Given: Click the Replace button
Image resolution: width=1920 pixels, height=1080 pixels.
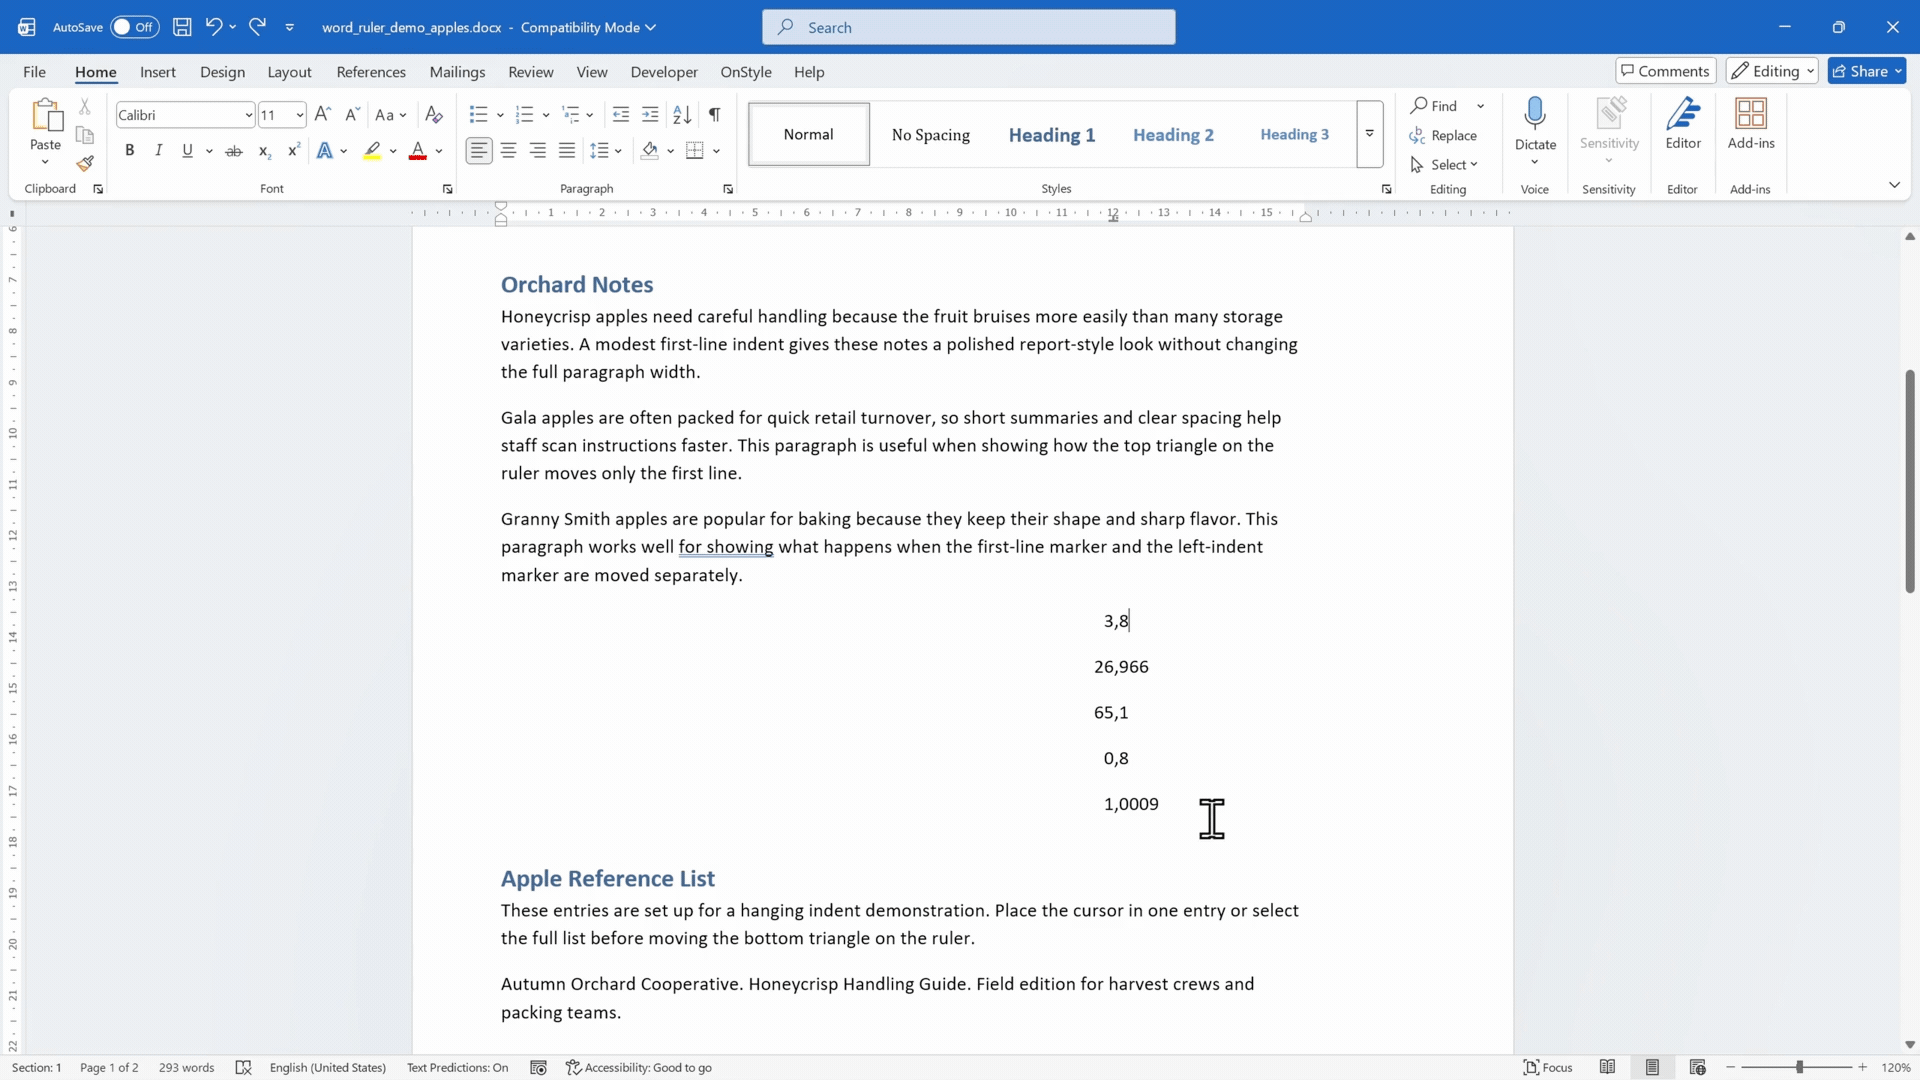Looking at the screenshot, I should [x=1443, y=135].
